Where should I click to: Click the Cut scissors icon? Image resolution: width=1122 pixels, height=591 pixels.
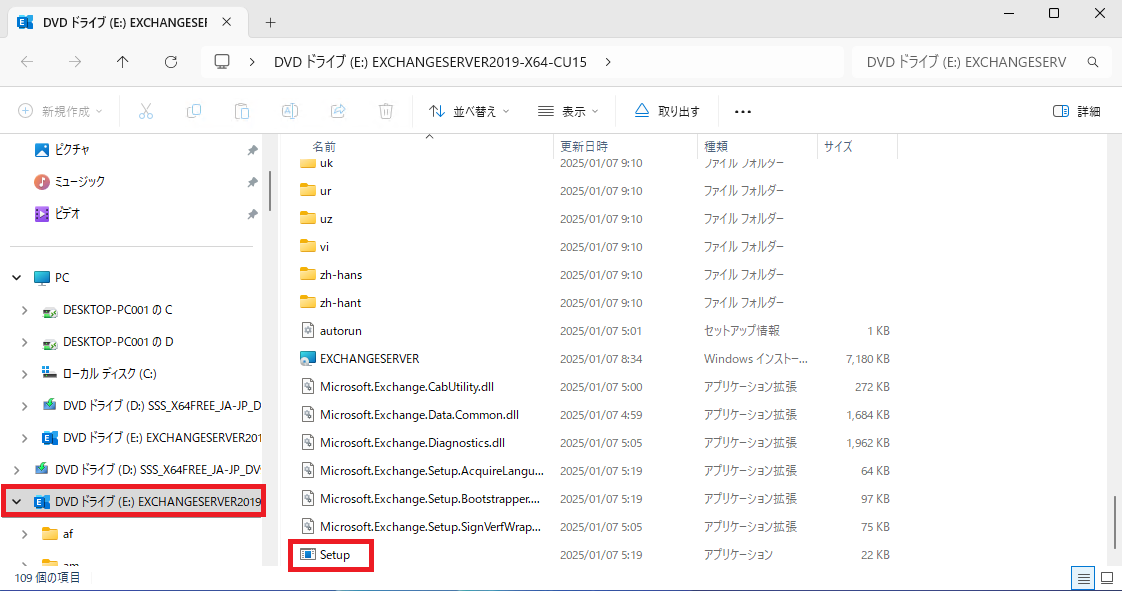pyautogui.click(x=146, y=111)
